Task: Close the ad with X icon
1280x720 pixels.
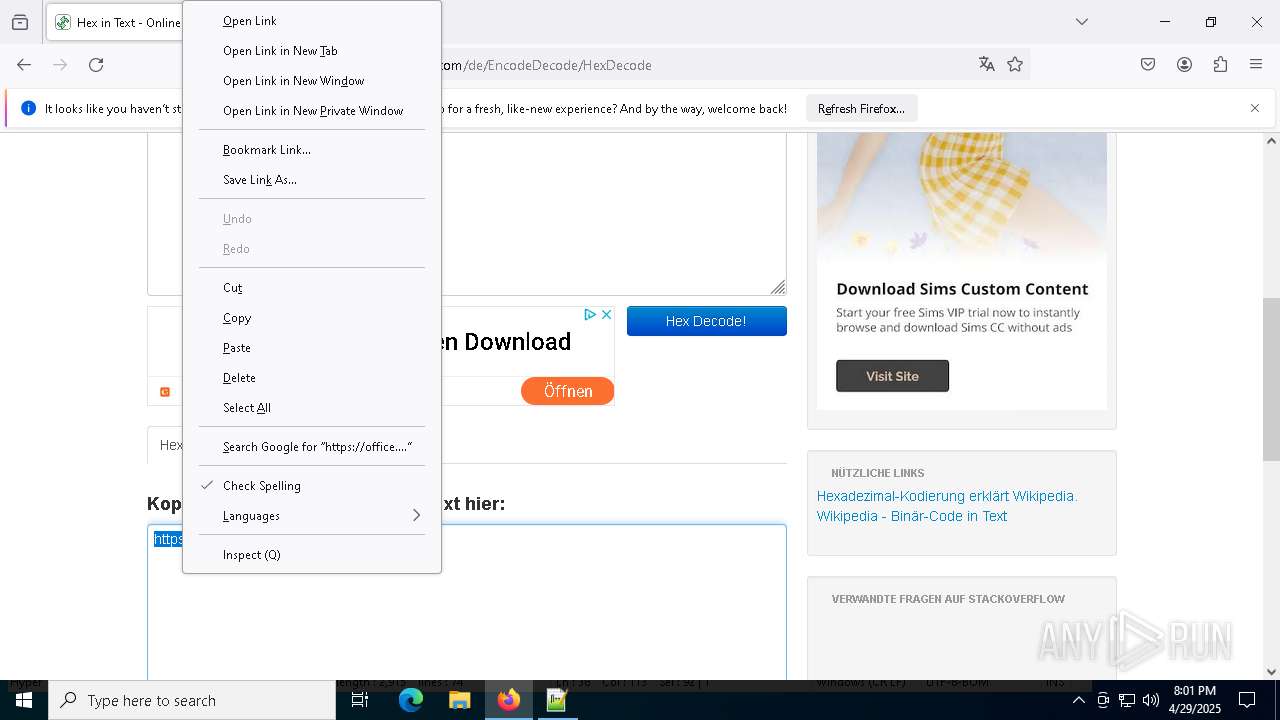Action: pyautogui.click(x=606, y=314)
